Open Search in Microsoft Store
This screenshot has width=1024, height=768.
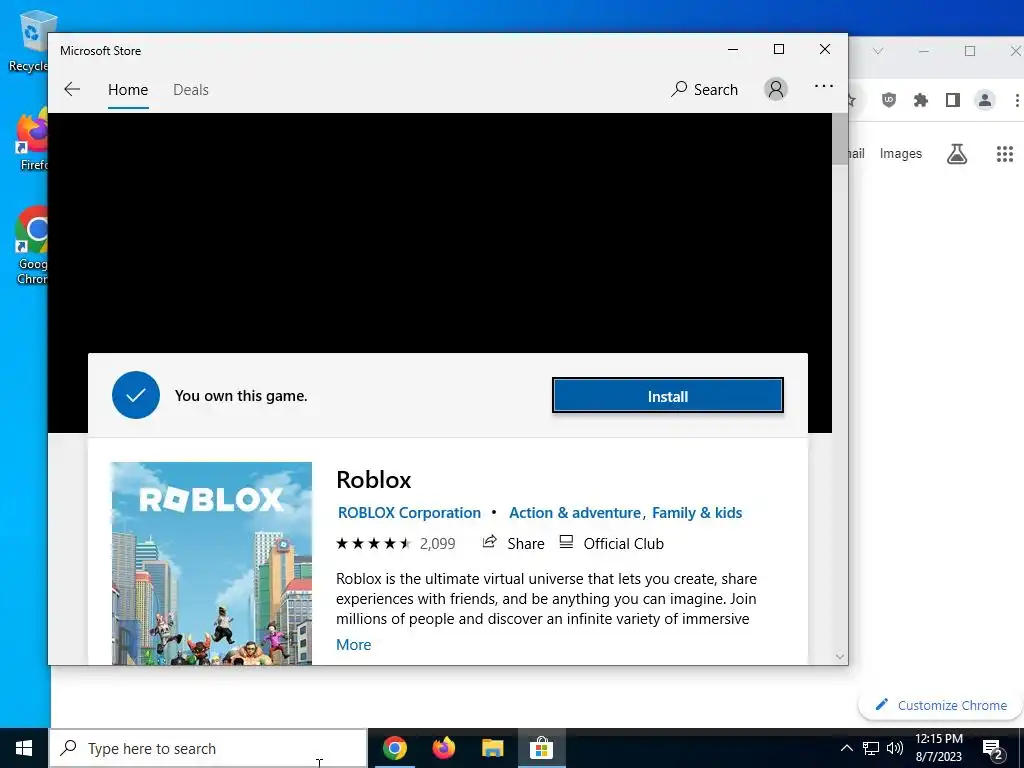point(705,89)
